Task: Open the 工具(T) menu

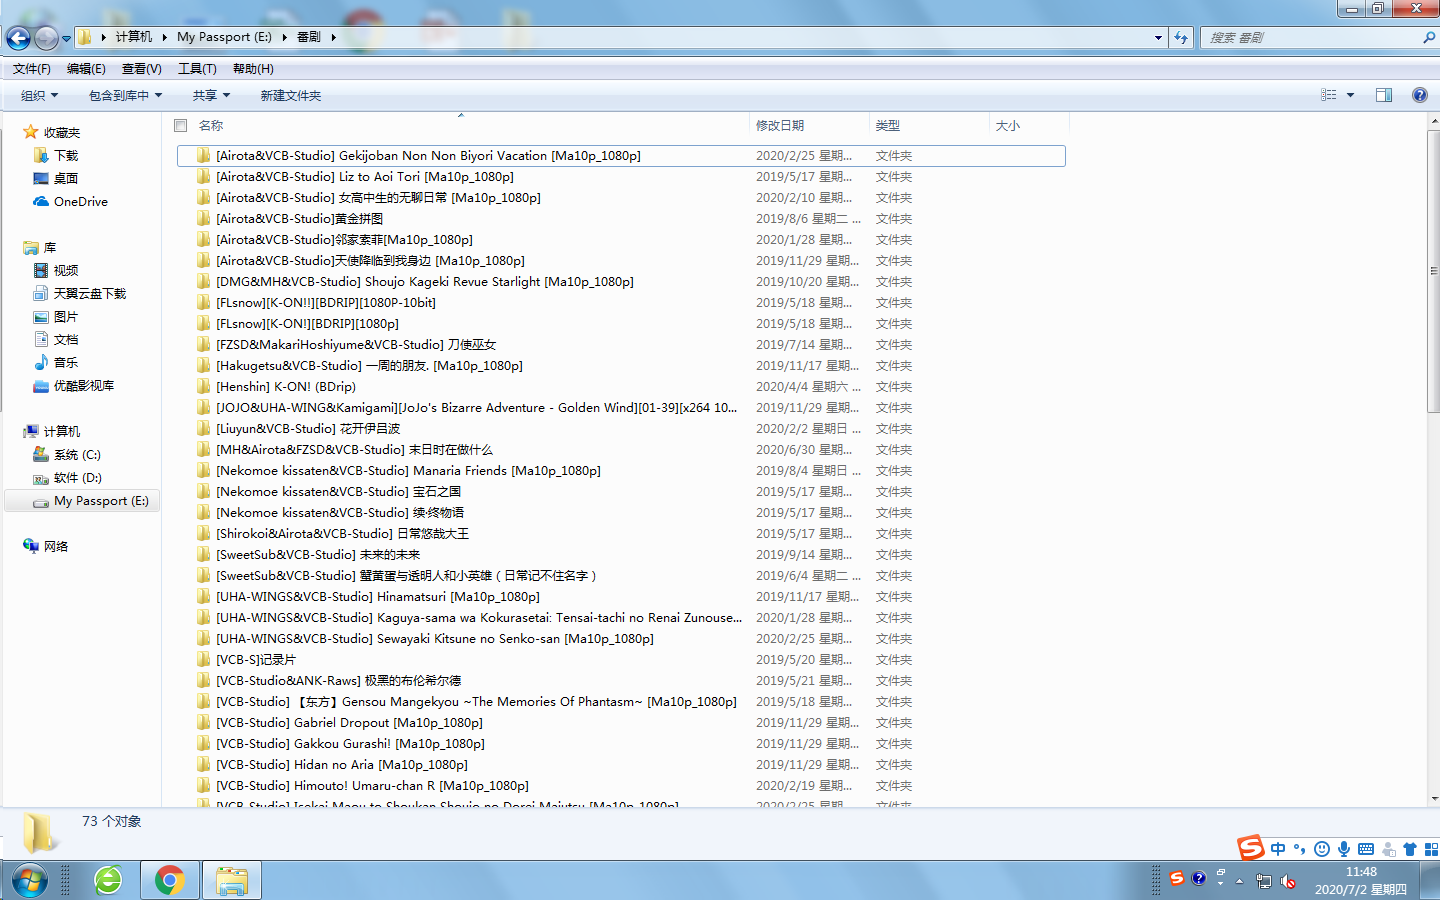Action: click(197, 69)
